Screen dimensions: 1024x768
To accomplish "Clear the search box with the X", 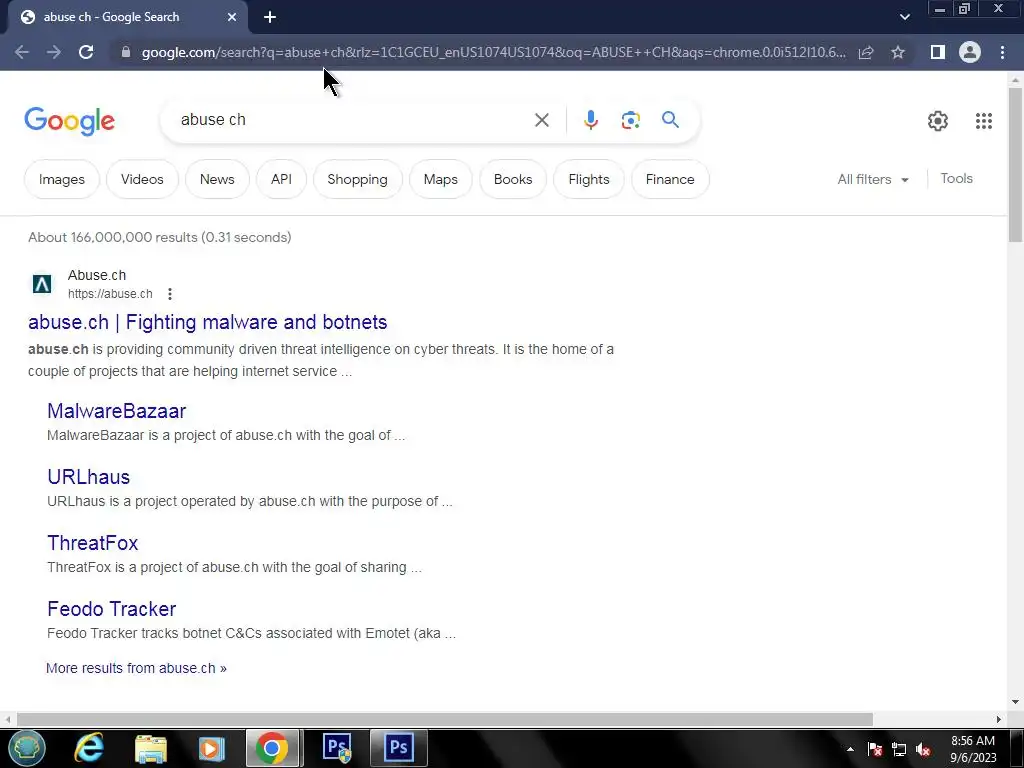I will click(541, 120).
